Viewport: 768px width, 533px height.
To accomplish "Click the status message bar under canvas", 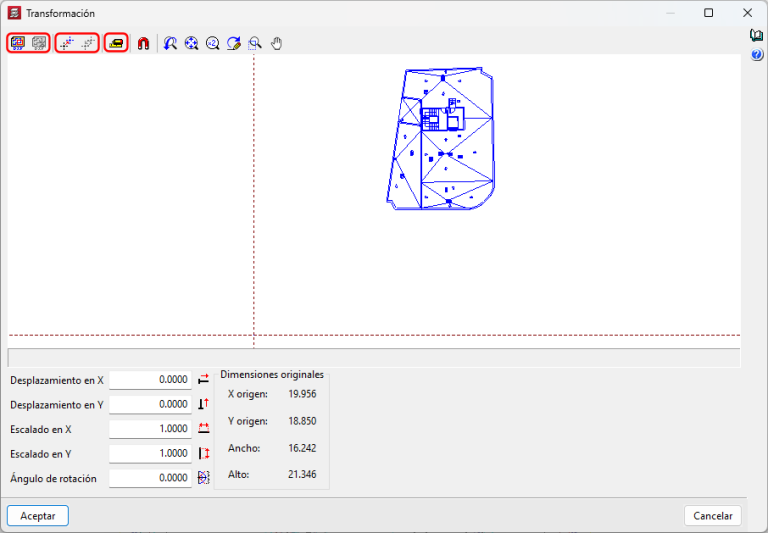I will pos(374,358).
